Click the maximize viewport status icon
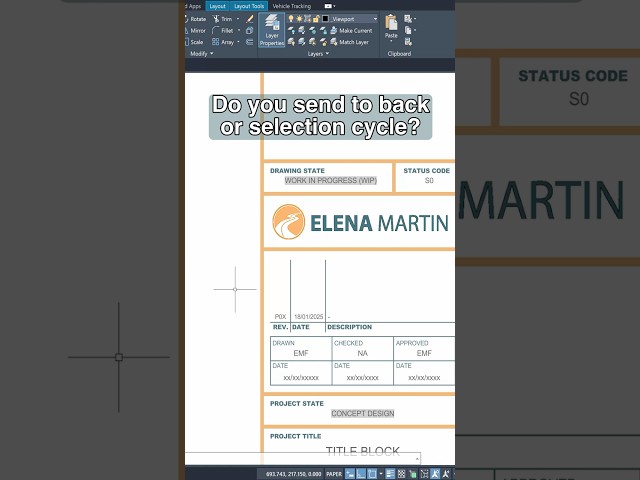The height and width of the screenshot is (480, 640). pos(424,474)
